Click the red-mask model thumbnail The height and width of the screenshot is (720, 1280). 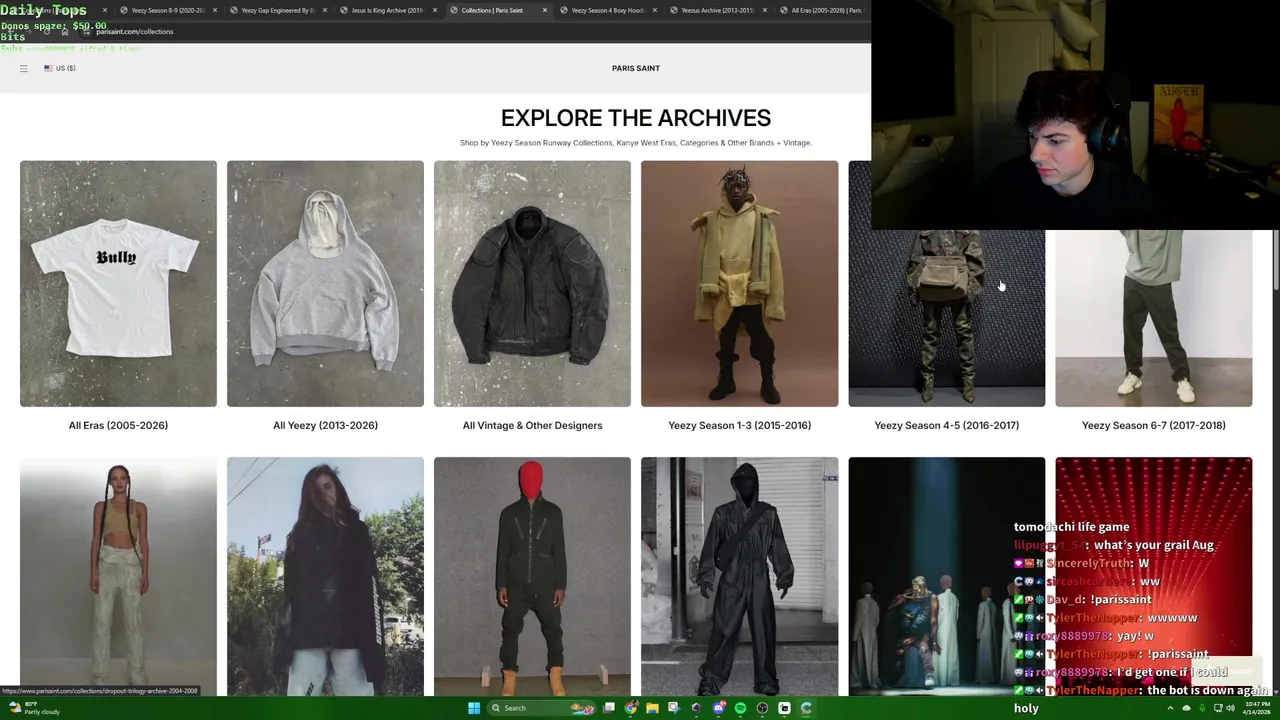click(x=532, y=577)
